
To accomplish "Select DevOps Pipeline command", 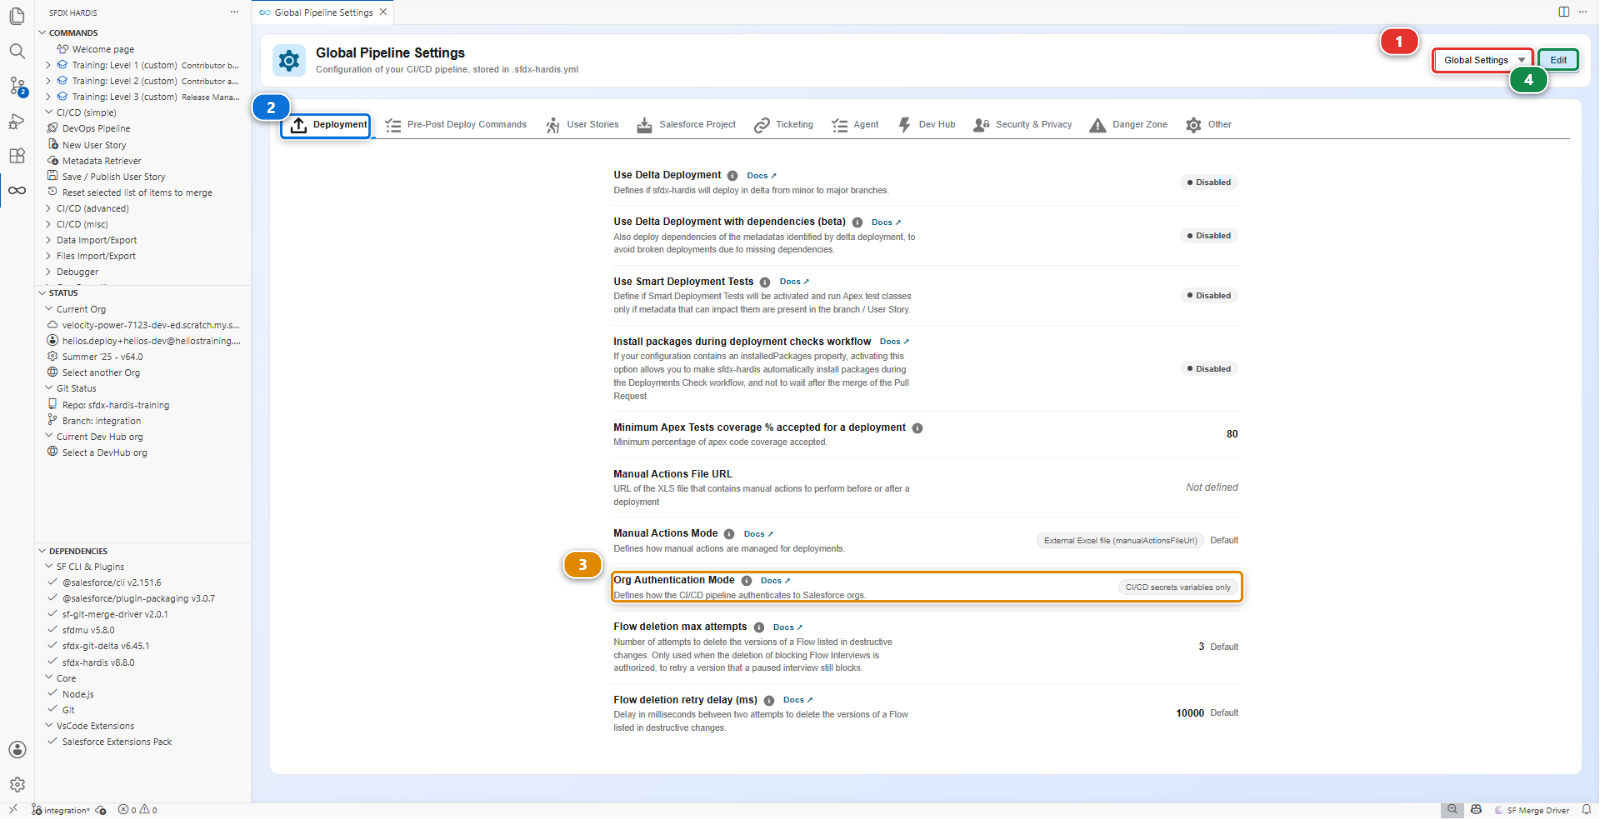I will (96, 129).
